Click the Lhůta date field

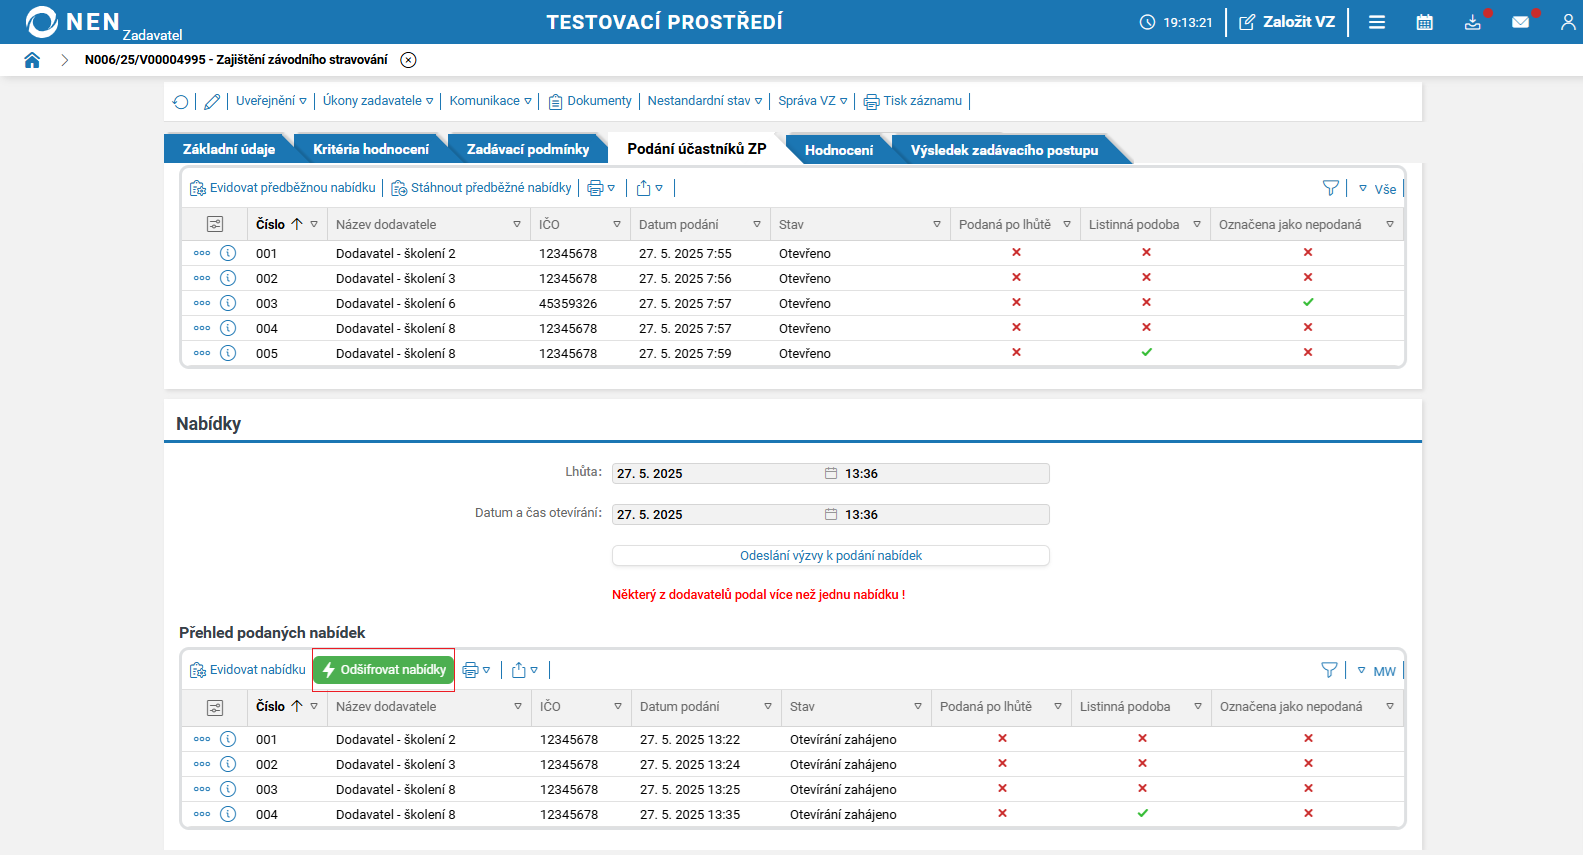[x=715, y=474]
